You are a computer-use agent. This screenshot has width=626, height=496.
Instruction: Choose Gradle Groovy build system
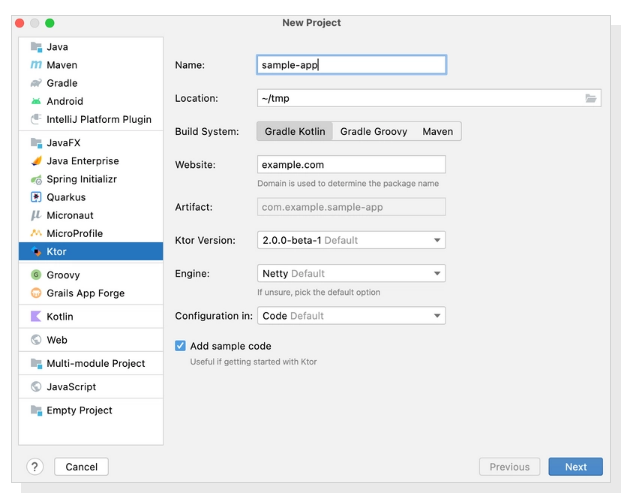(373, 131)
